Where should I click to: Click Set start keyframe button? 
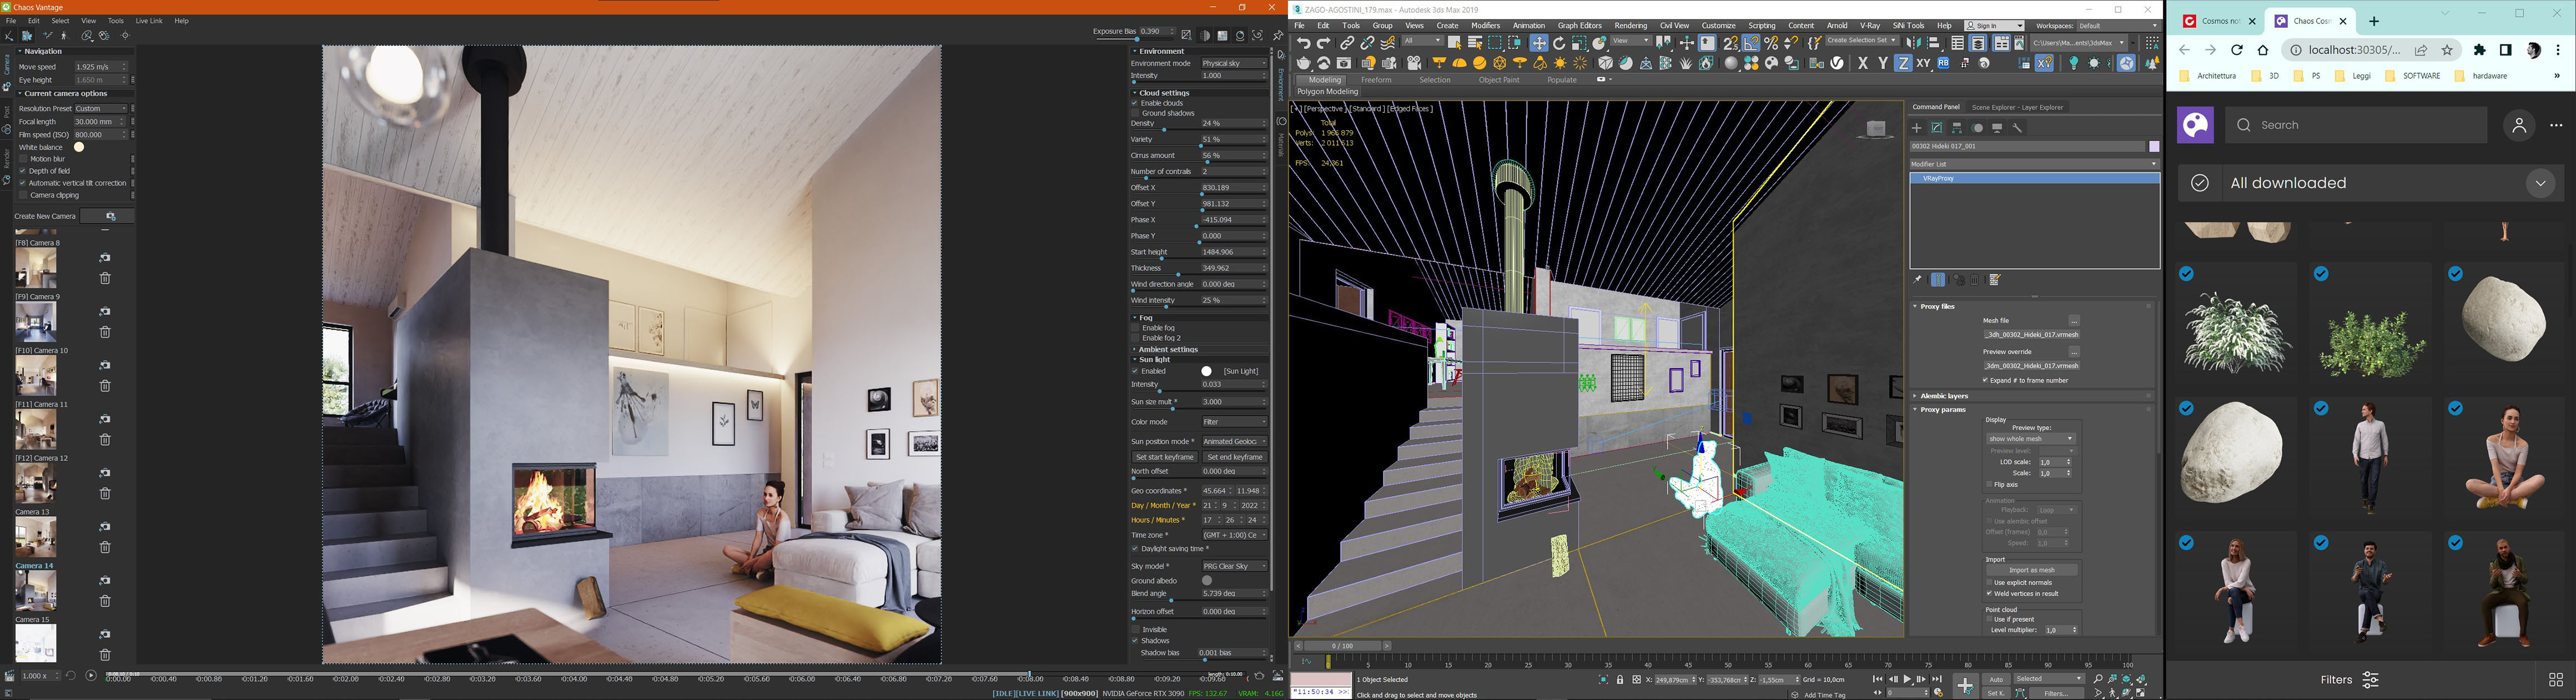(x=1164, y=457)
